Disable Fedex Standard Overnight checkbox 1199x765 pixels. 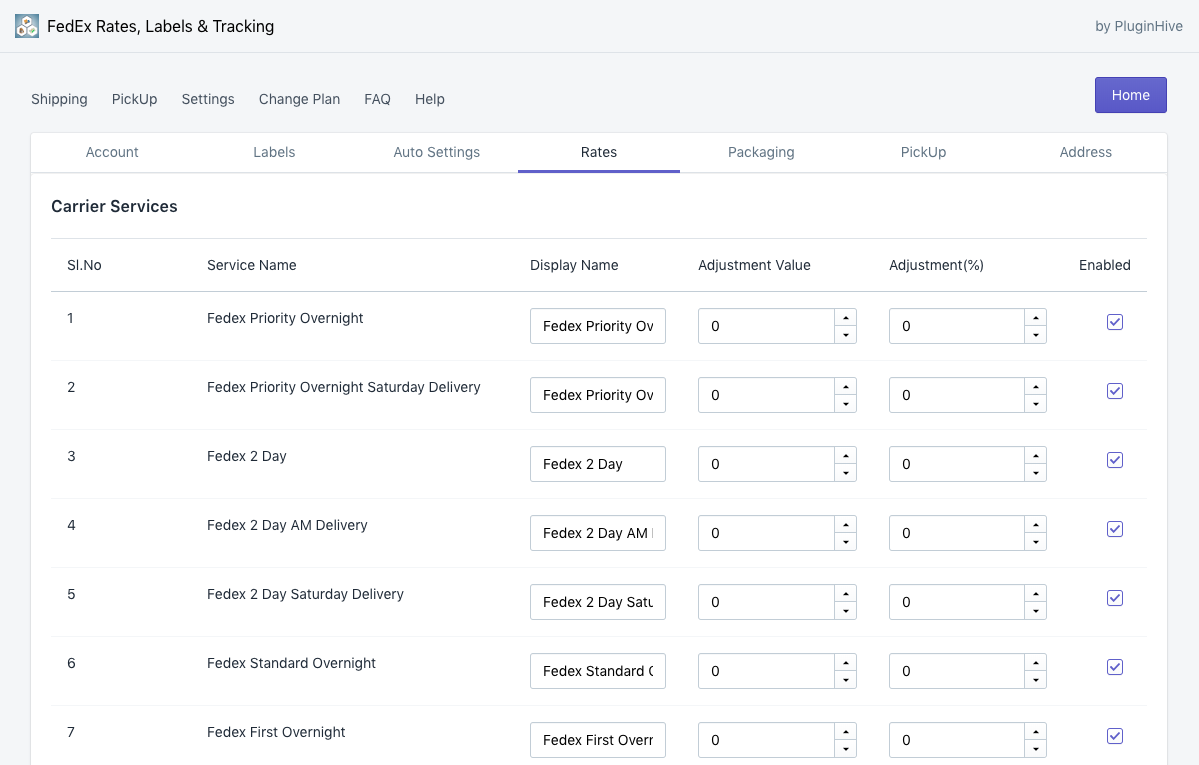[x=1115, y=667]
